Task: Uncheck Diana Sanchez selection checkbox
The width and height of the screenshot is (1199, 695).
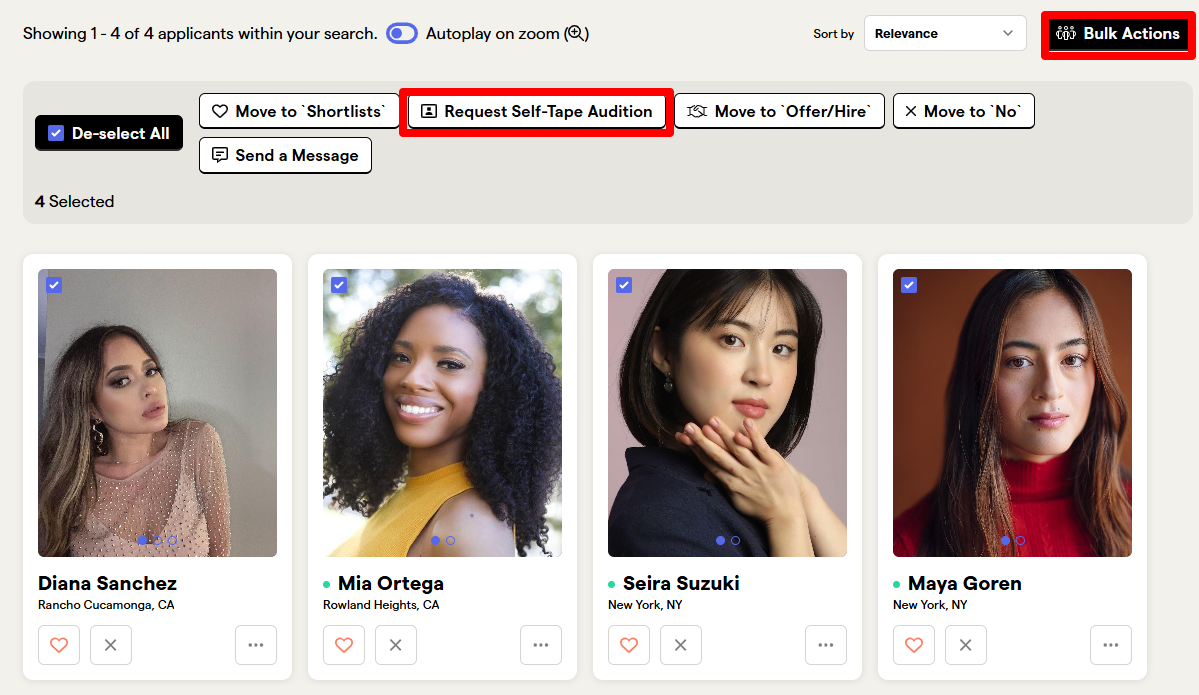Action: point(54,285)
